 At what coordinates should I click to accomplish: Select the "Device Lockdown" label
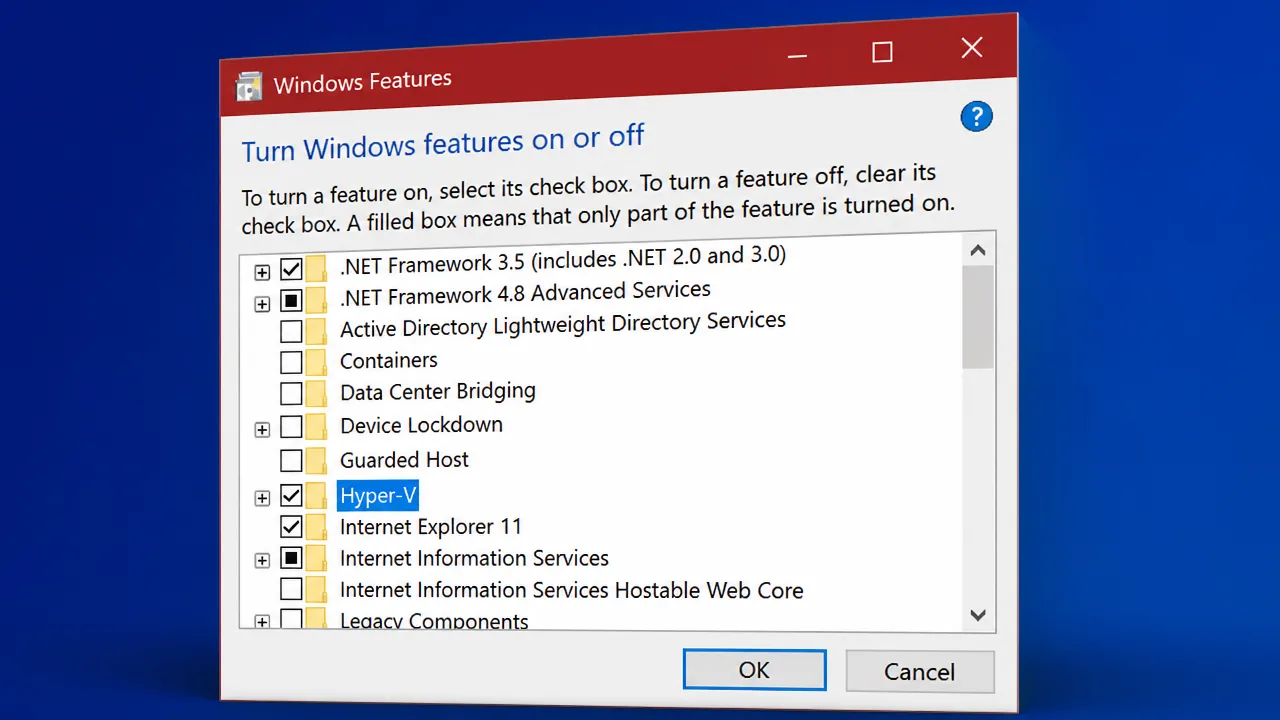(x=421, y=425)
